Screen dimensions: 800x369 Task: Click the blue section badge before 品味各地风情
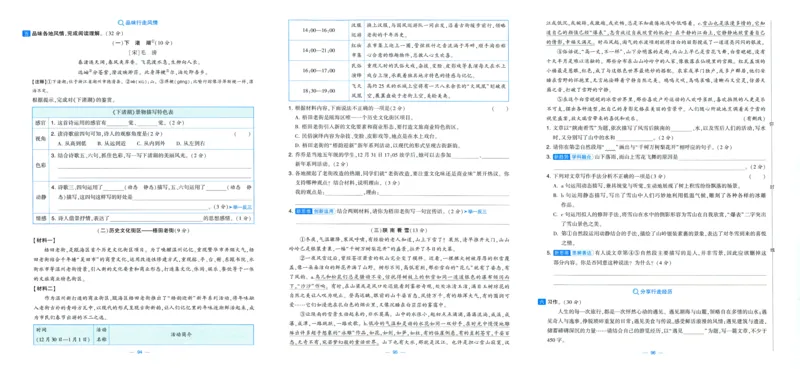click(x=26, y=34)
